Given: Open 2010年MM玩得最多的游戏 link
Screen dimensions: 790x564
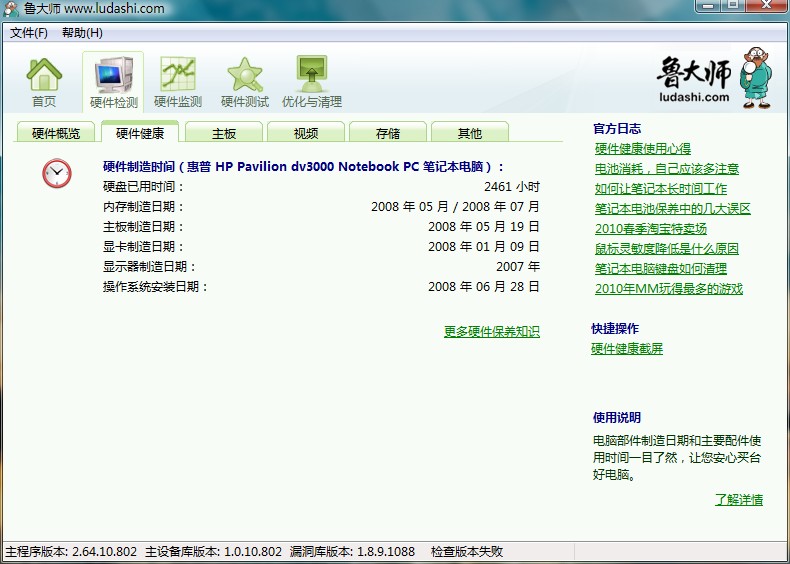Looking at the screenshot, I should pyautogui.click(x=669, y=288).
